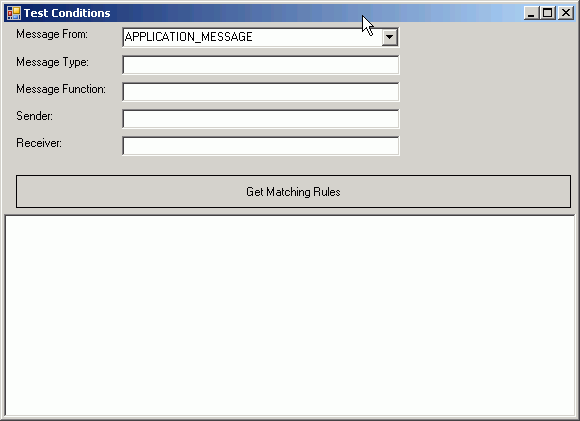Viewport: 580px width, 421px height.
Task: Click the Message Function label
Action: 61,89
